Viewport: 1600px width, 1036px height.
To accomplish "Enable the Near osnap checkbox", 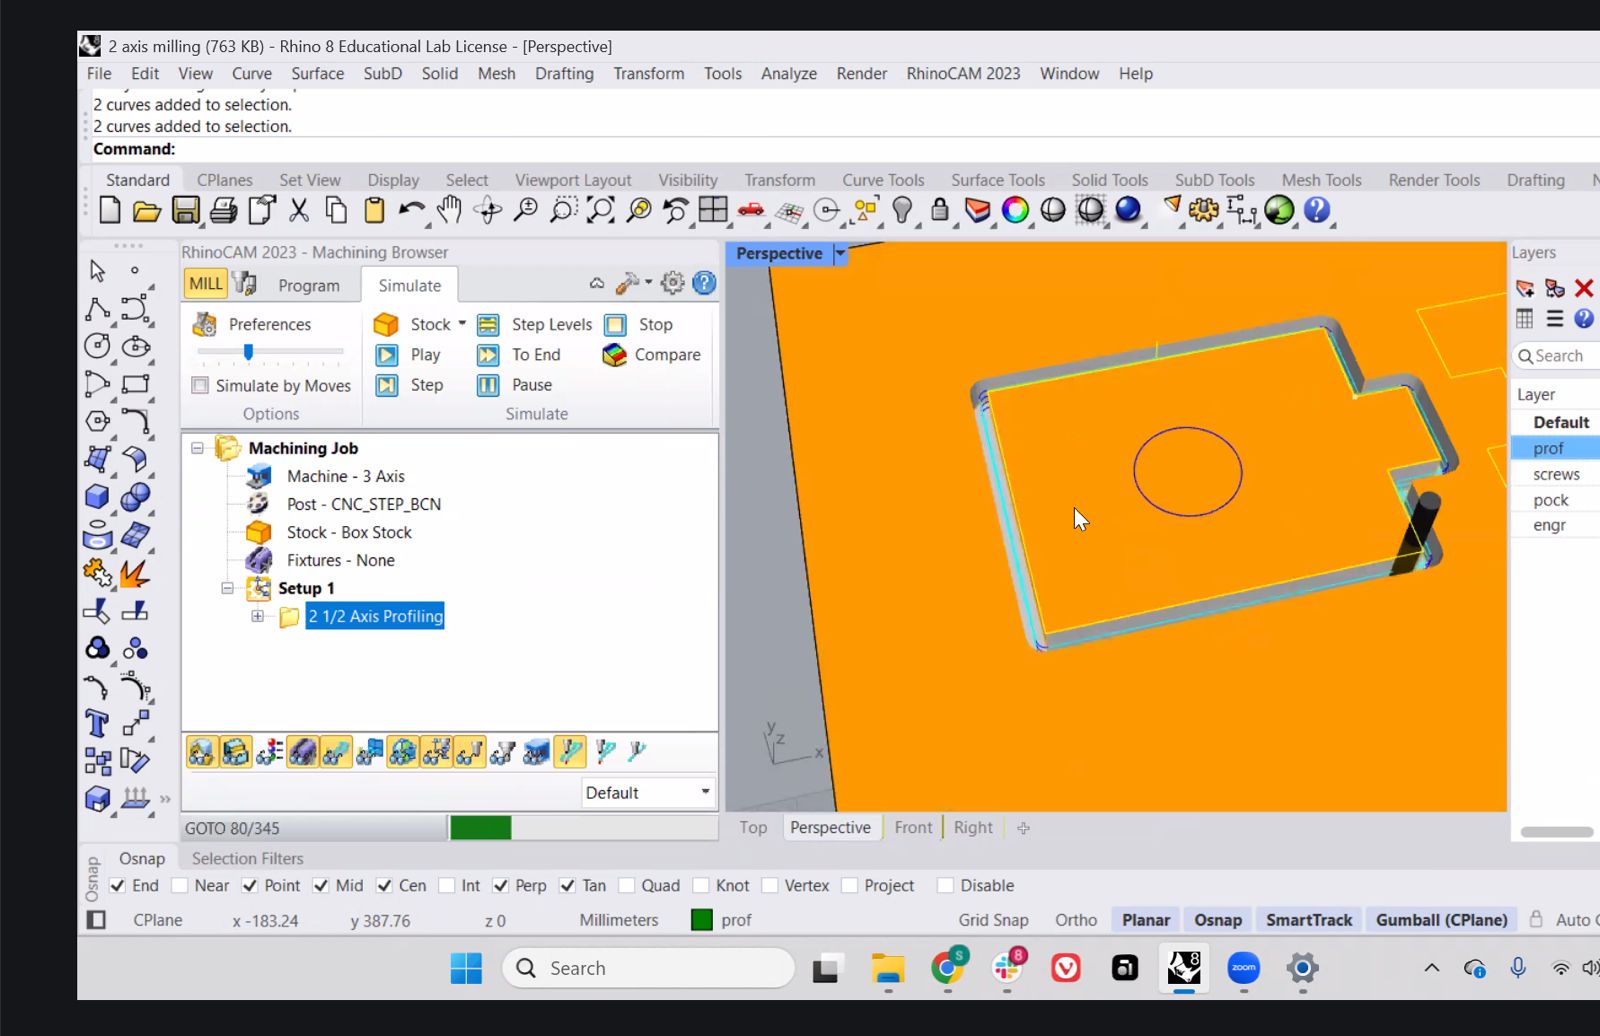I will point(180,886).
